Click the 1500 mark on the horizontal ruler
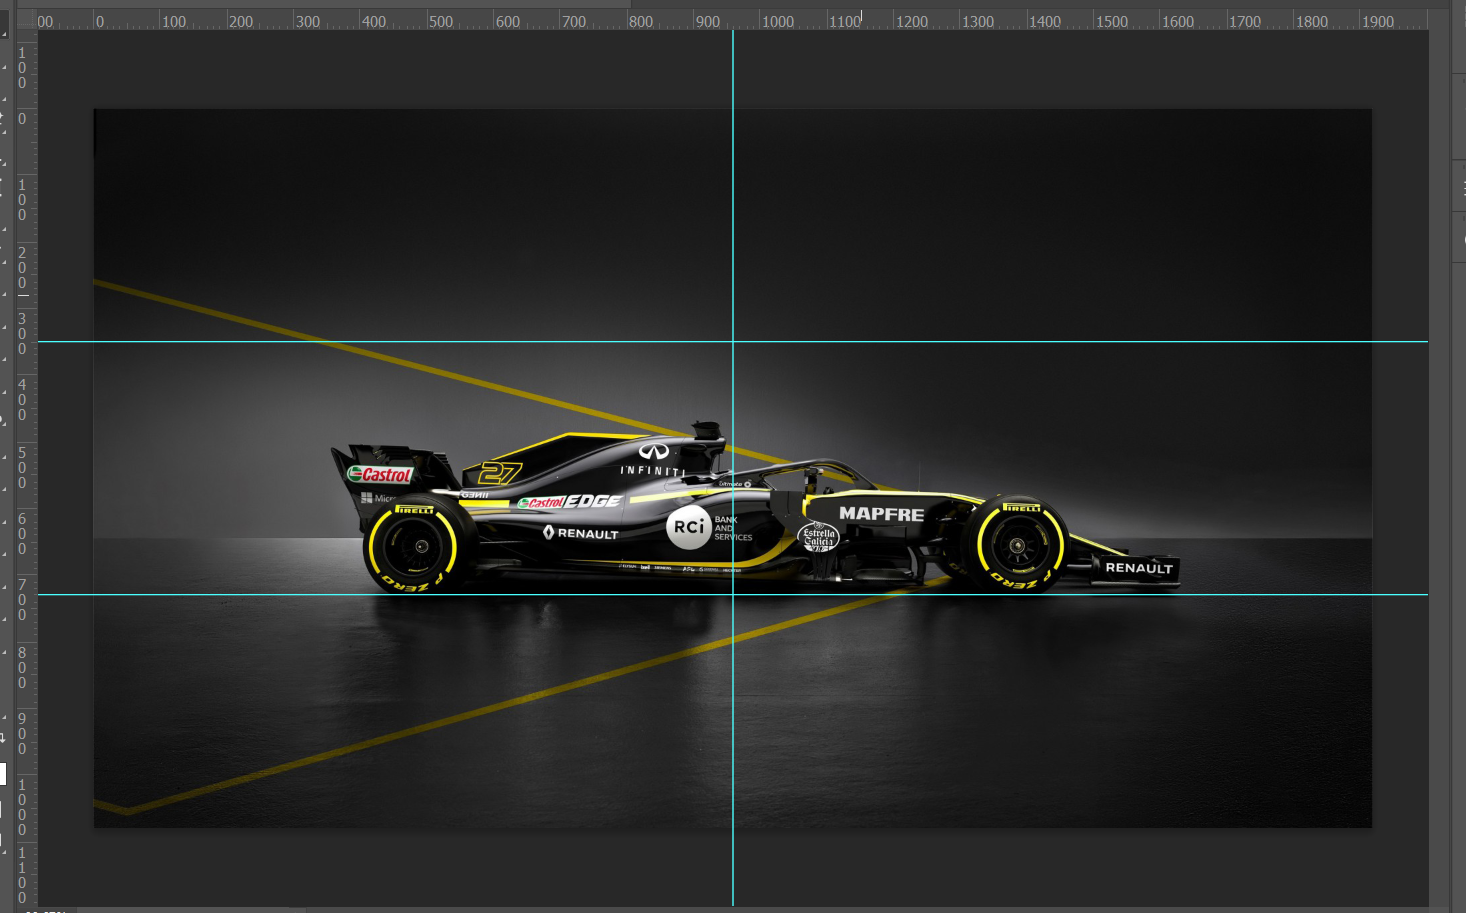1466x913 pixels. 1112,21
